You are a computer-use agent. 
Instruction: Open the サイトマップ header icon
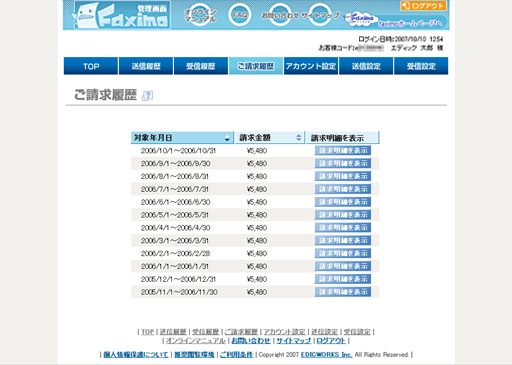[x=320, y=15]
